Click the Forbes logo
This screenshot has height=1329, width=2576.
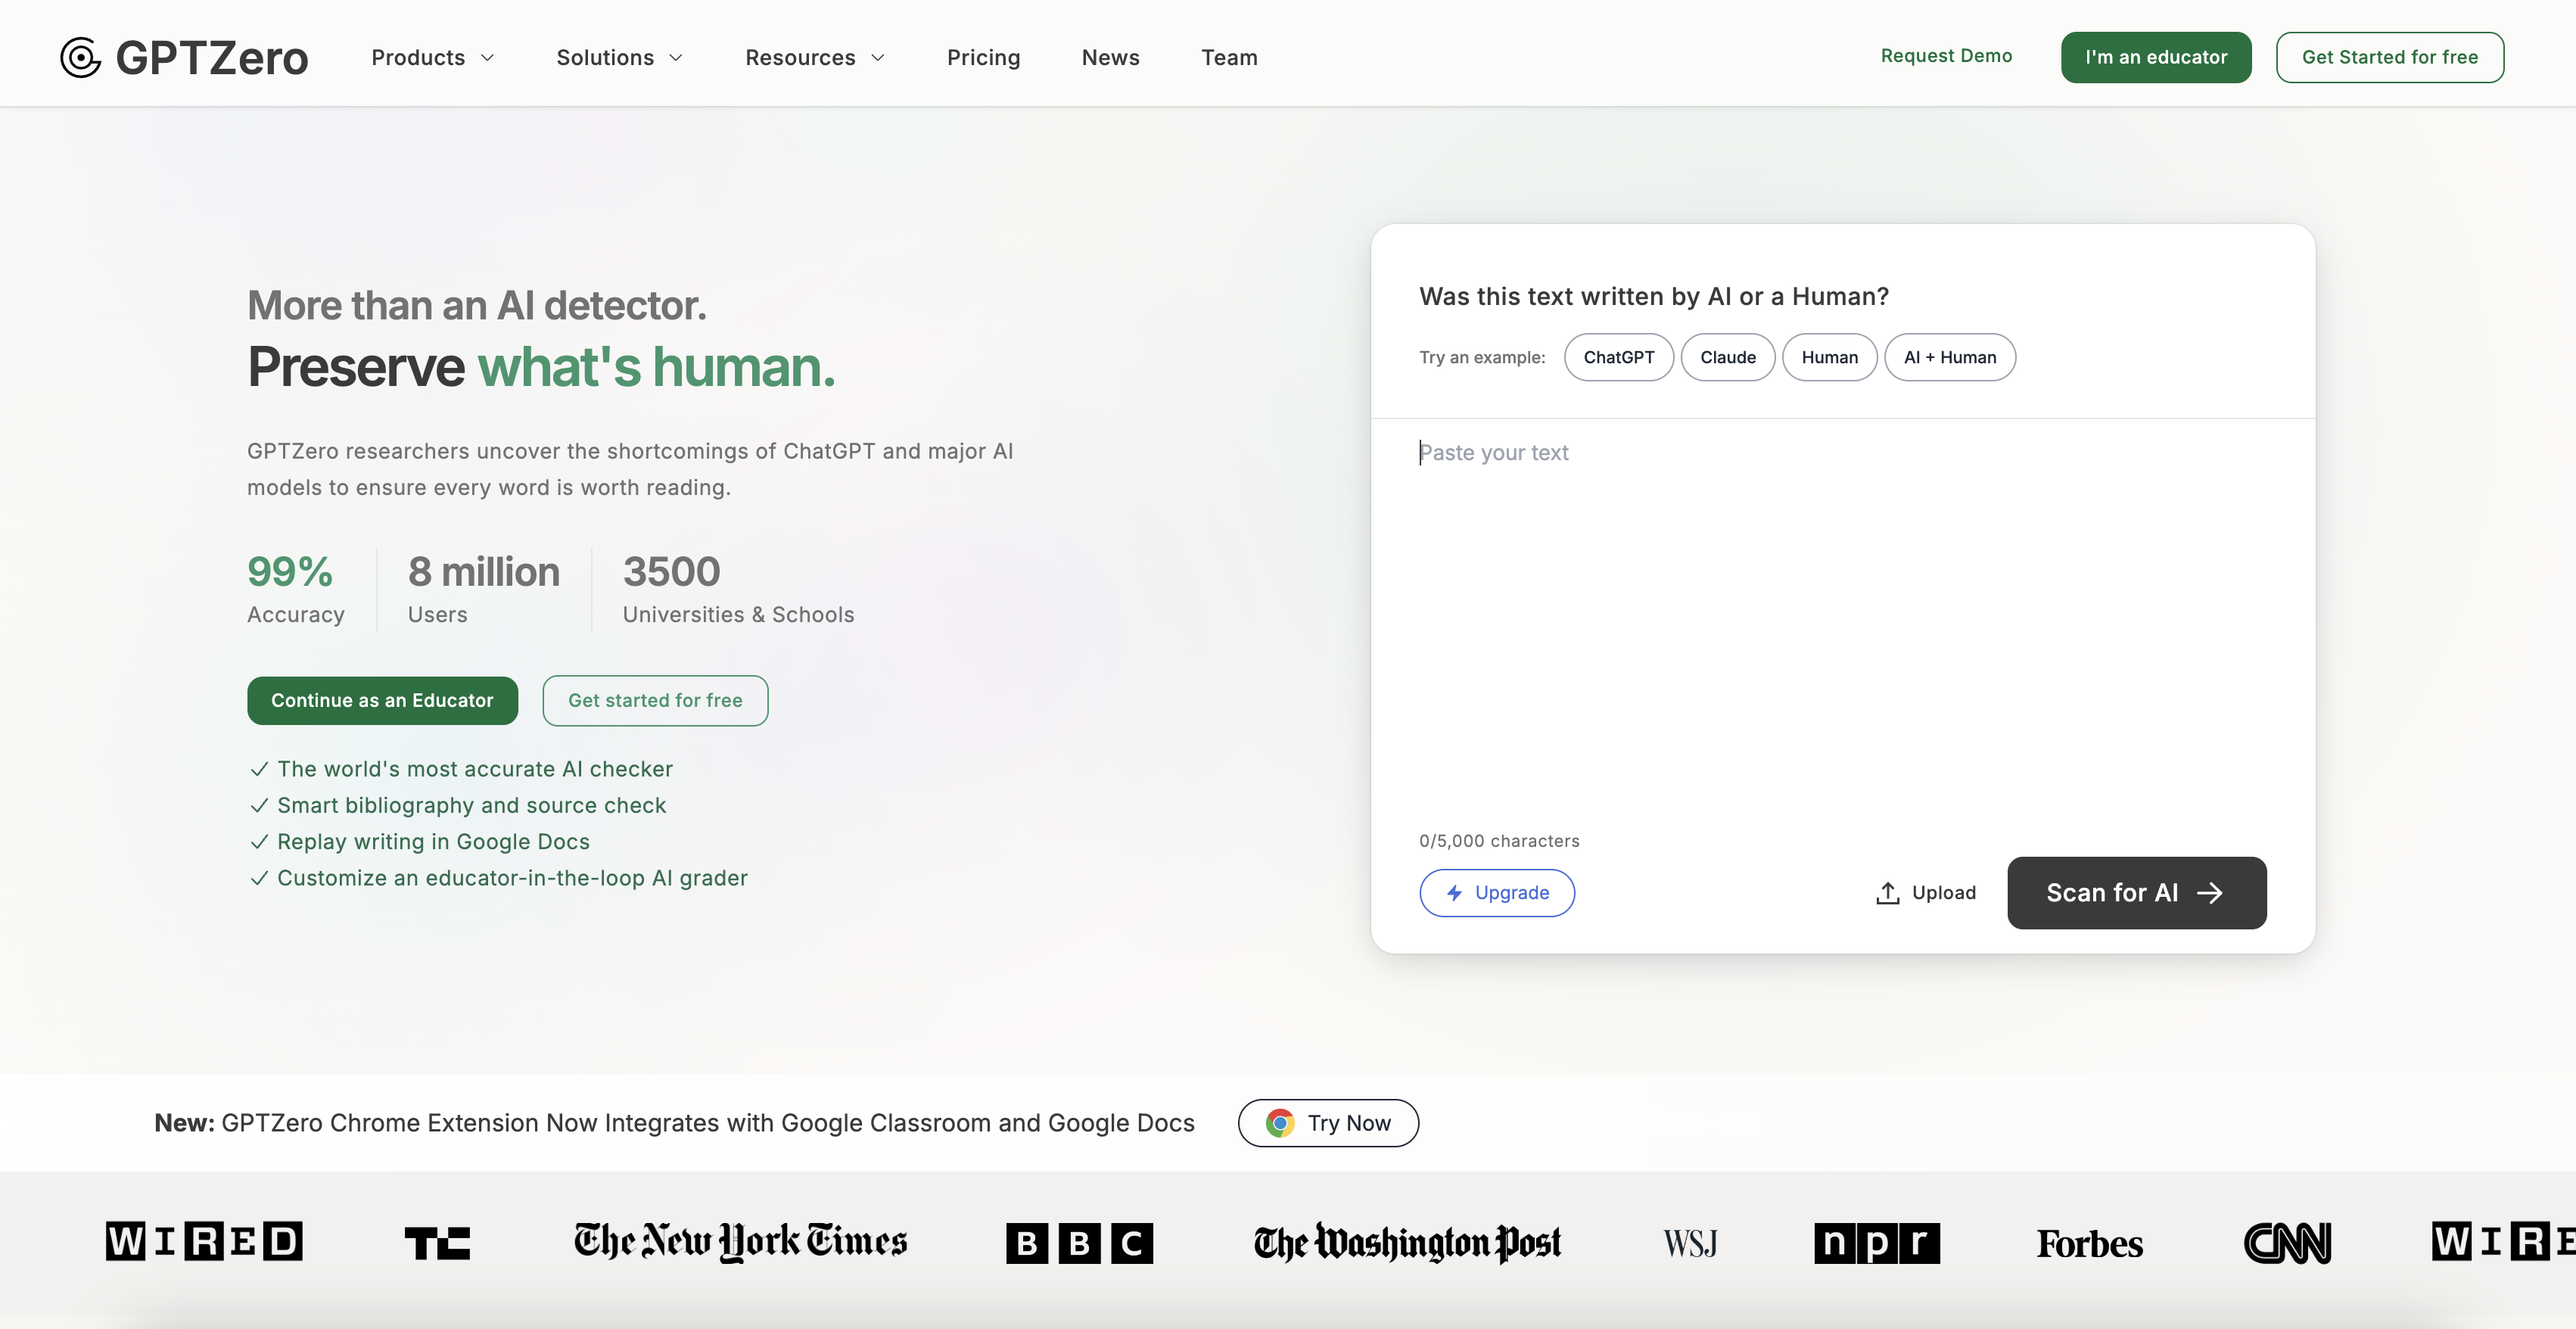coord(2090,1243)
